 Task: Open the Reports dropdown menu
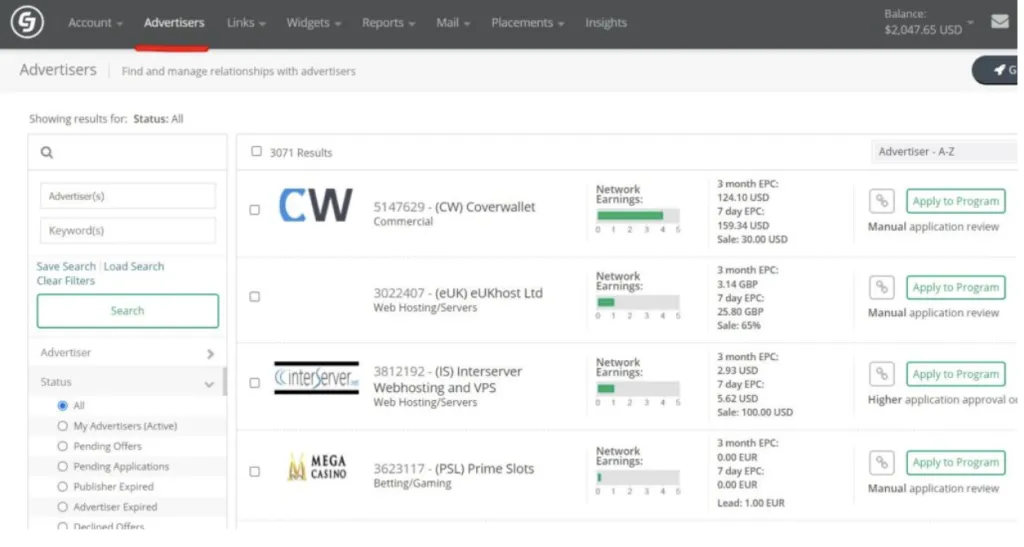[389, 22]
